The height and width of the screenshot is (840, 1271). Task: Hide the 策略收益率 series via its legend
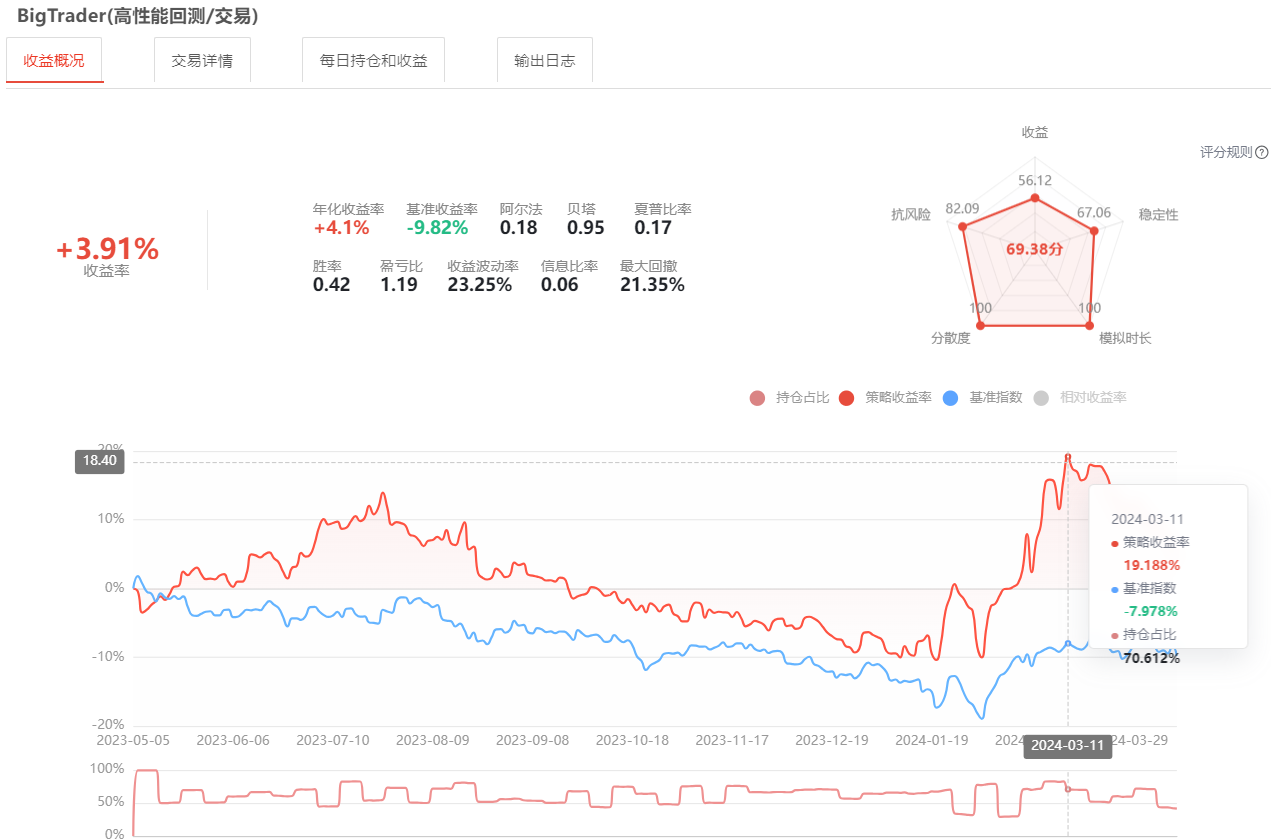885,398
